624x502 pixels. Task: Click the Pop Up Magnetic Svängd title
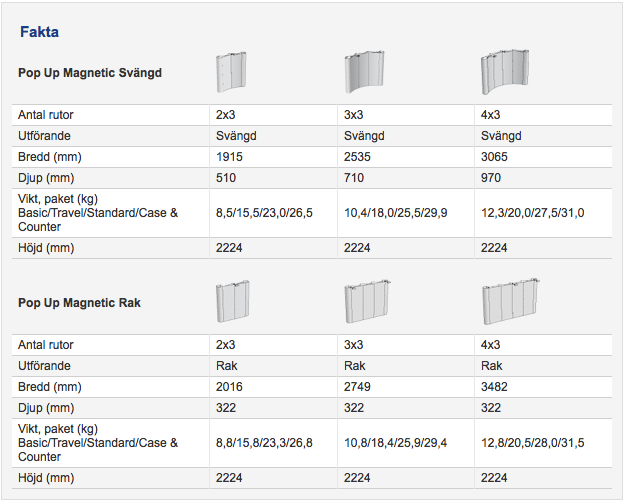[x=90, y=73]
